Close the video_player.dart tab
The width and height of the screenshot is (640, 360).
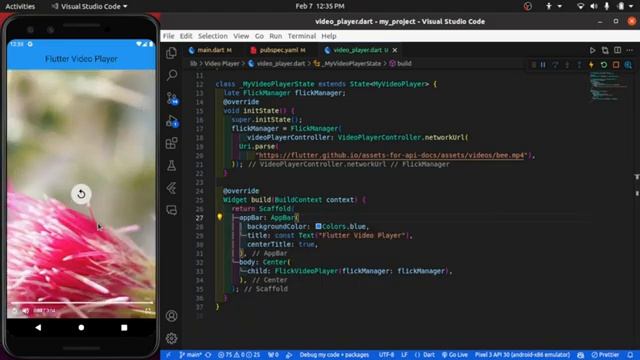(395, 50)
